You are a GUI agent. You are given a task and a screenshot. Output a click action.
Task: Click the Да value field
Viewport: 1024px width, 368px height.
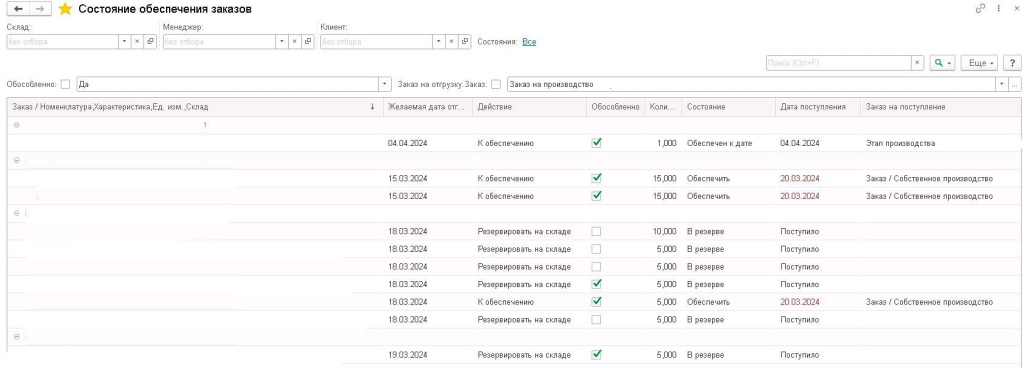(227, 85)
